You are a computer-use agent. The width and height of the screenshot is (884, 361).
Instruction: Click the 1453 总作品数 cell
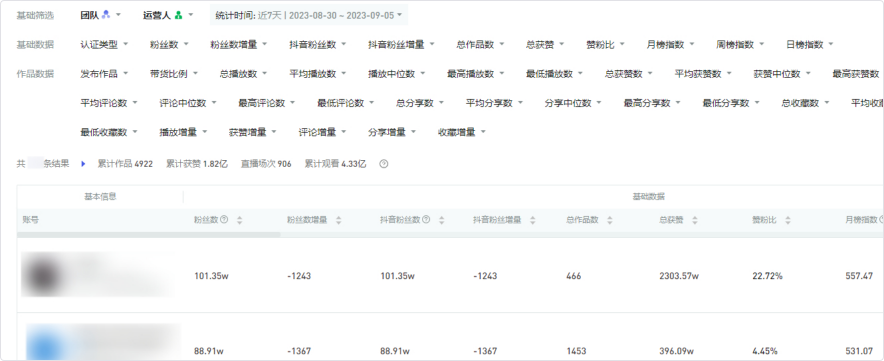[x=576, y=351]
